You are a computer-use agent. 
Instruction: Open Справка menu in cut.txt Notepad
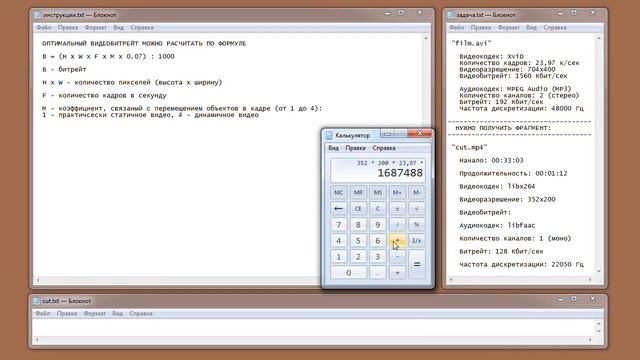click(141, 314)
